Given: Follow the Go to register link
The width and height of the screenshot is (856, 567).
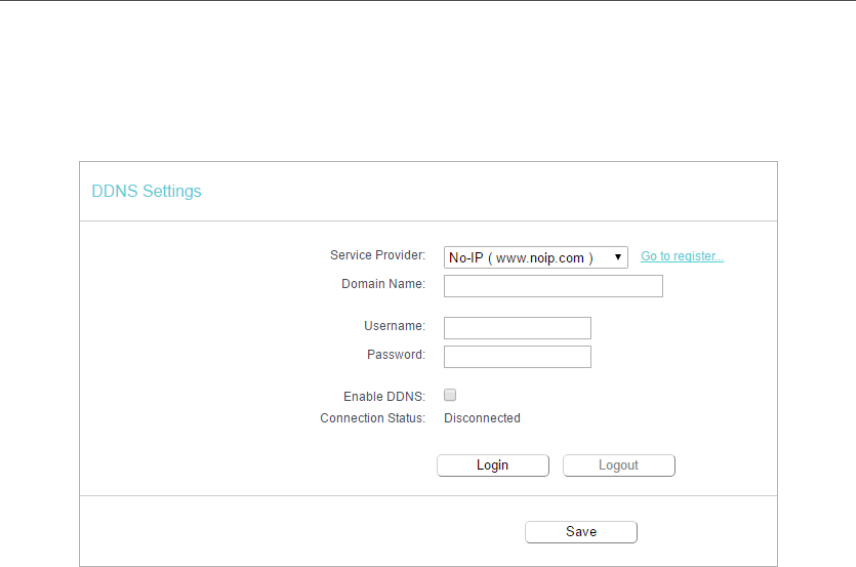Looking at the screenshot, I should click(682, 256).
